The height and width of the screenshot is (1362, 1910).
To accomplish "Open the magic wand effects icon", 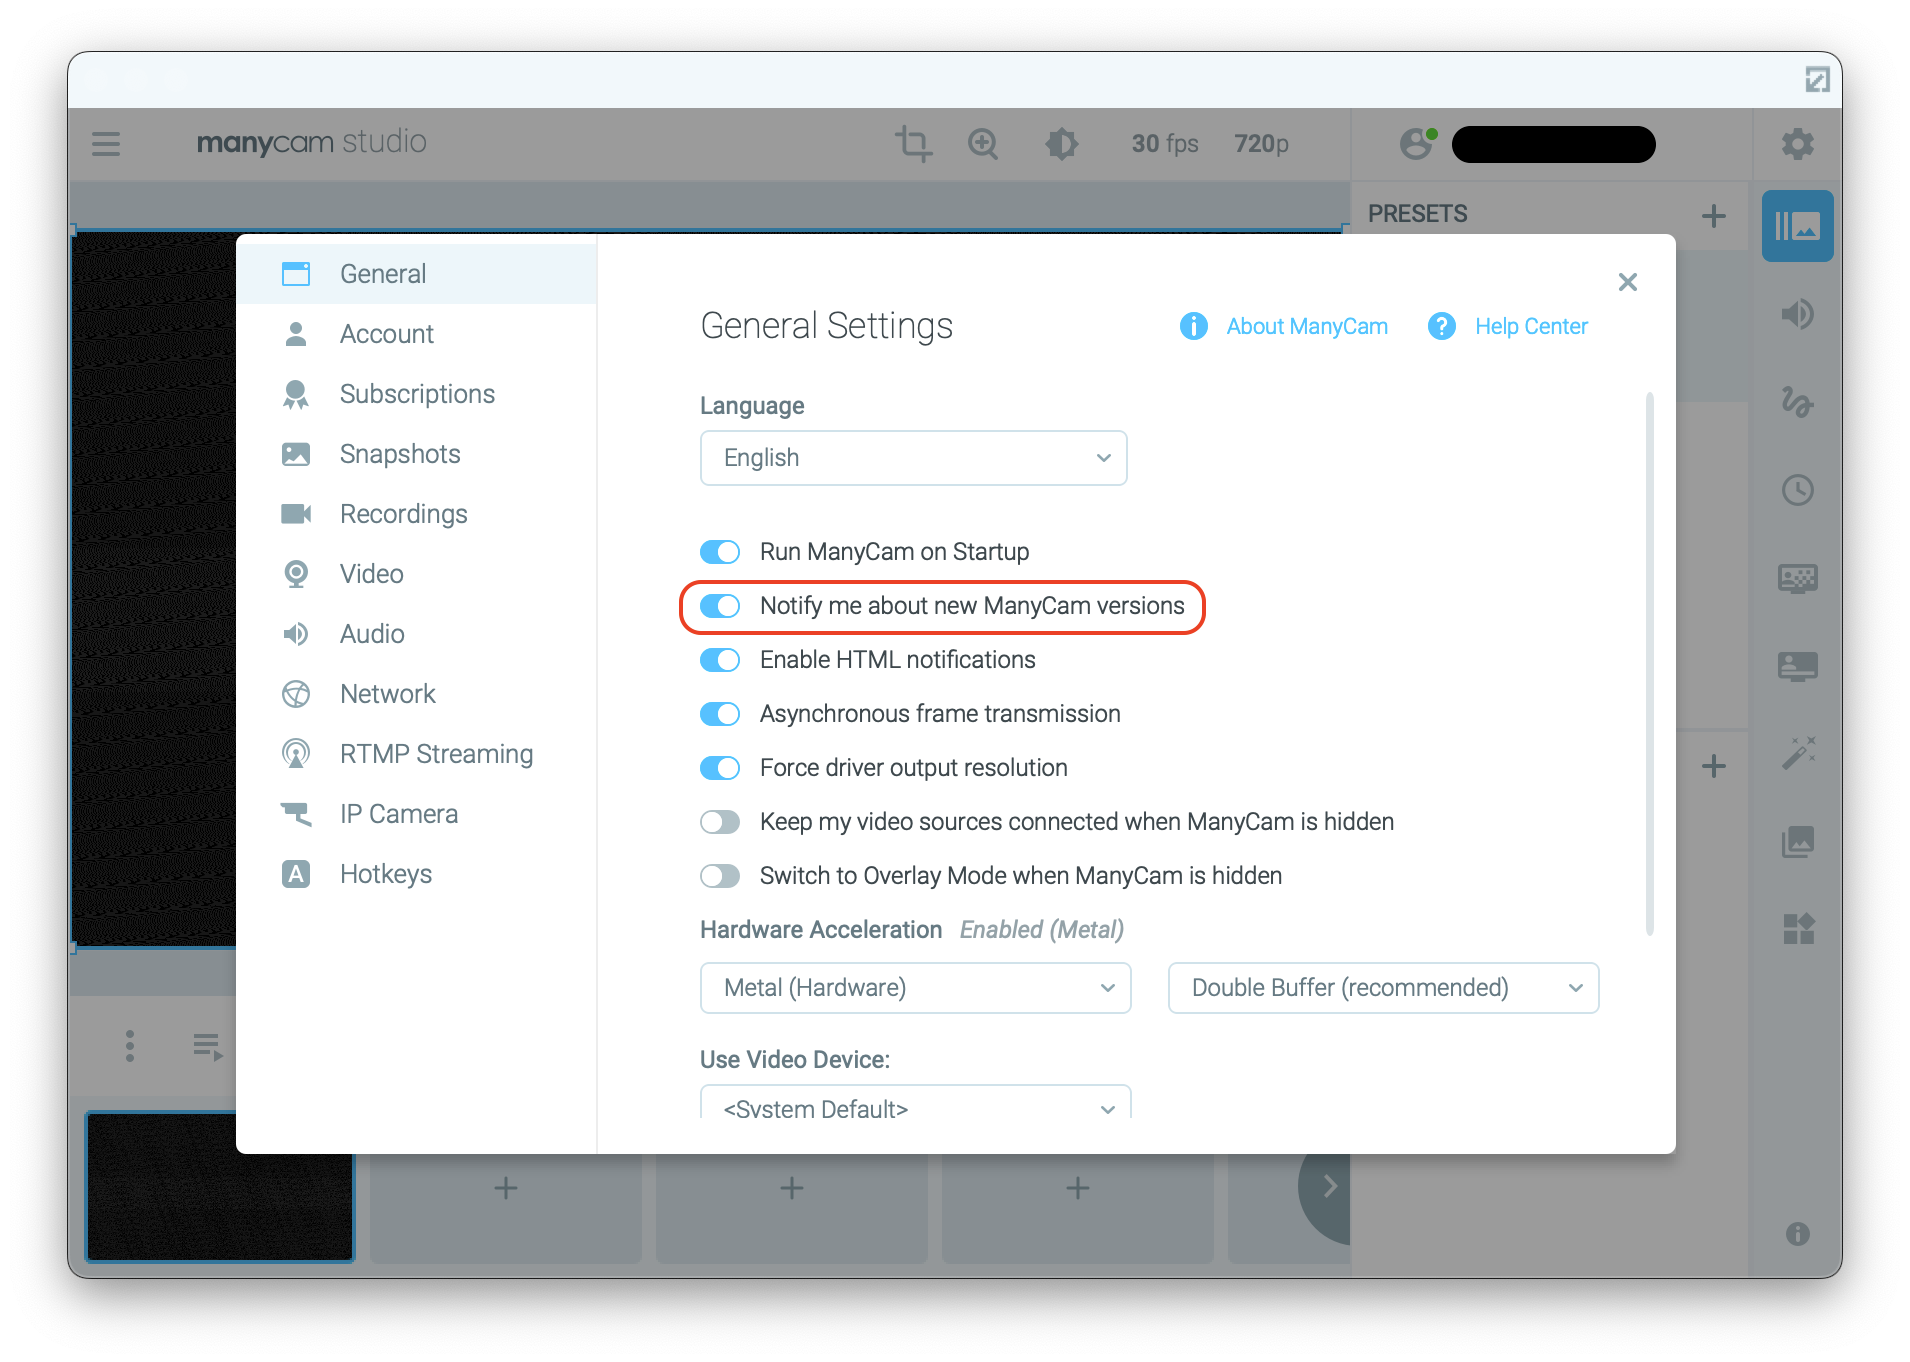I will pos(1798,754).
